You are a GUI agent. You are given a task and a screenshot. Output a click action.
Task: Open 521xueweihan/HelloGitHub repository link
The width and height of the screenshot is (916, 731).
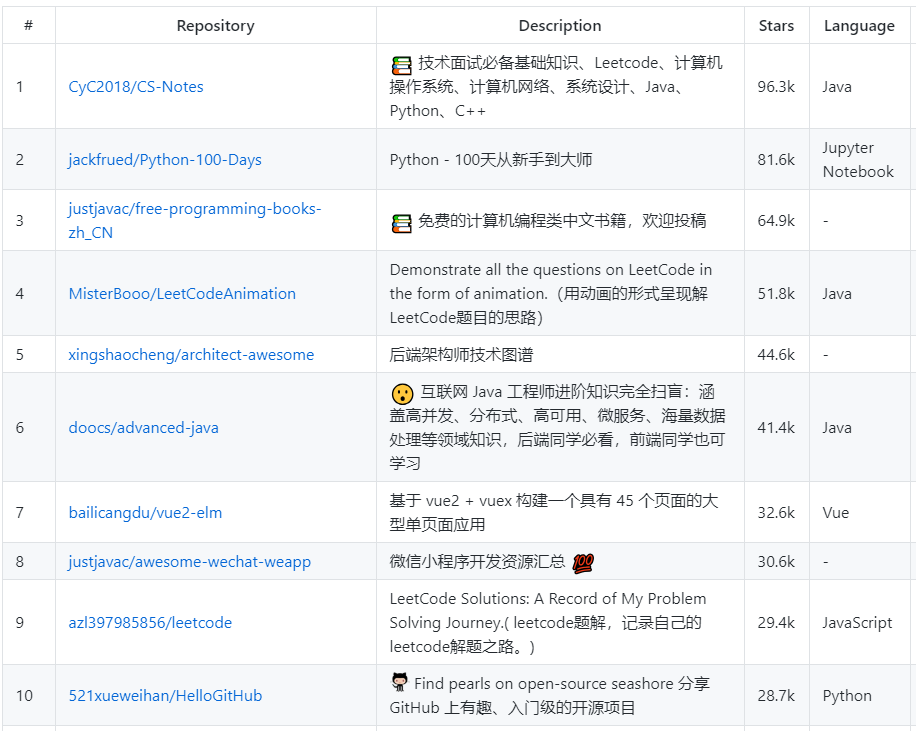click(x=165, y=695)
